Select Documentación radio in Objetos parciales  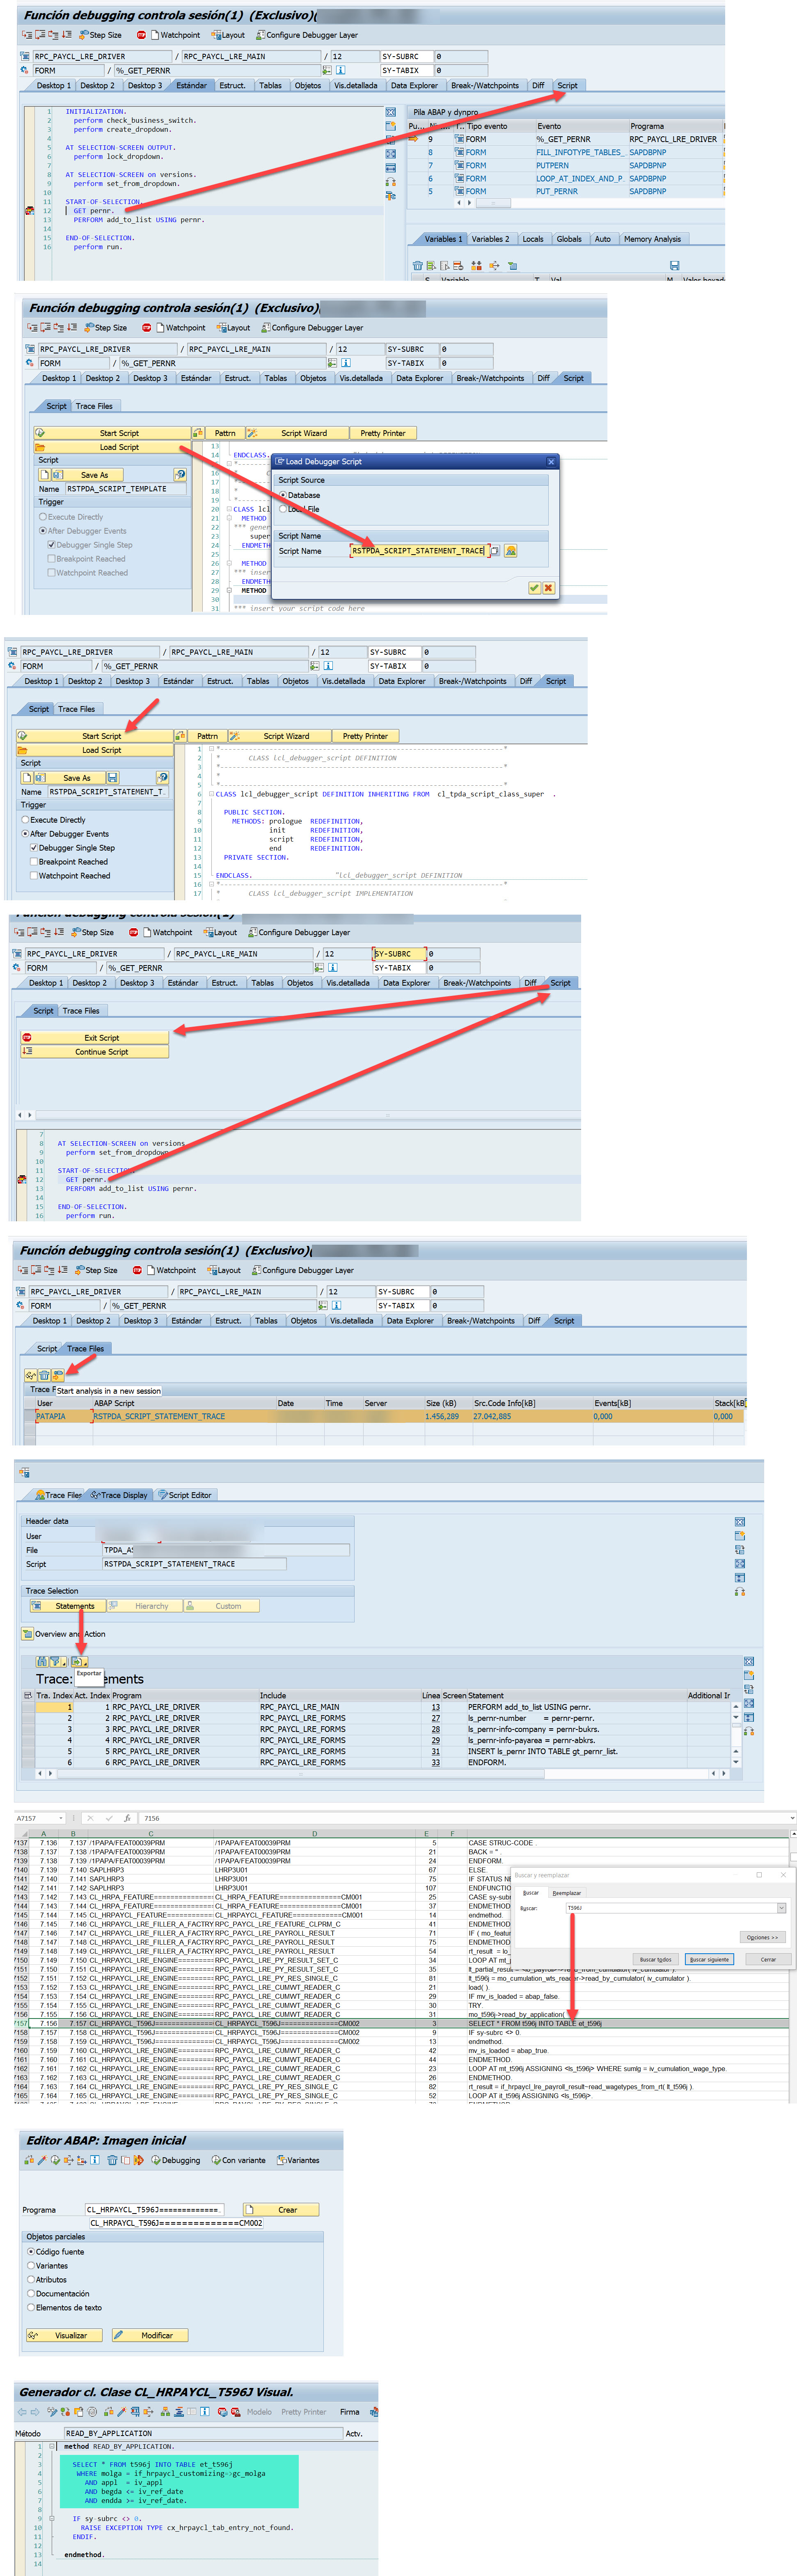click(31, 2293)
